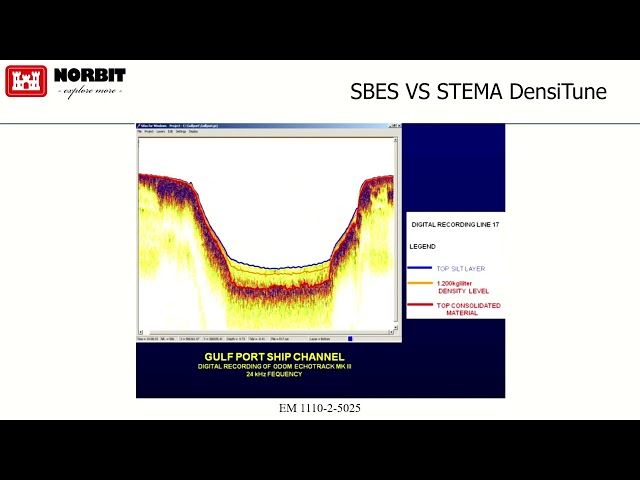Click the echogram channel bottom in the plot
The width and height of the screenshot is (640, 480).
(x=280, y=286)
